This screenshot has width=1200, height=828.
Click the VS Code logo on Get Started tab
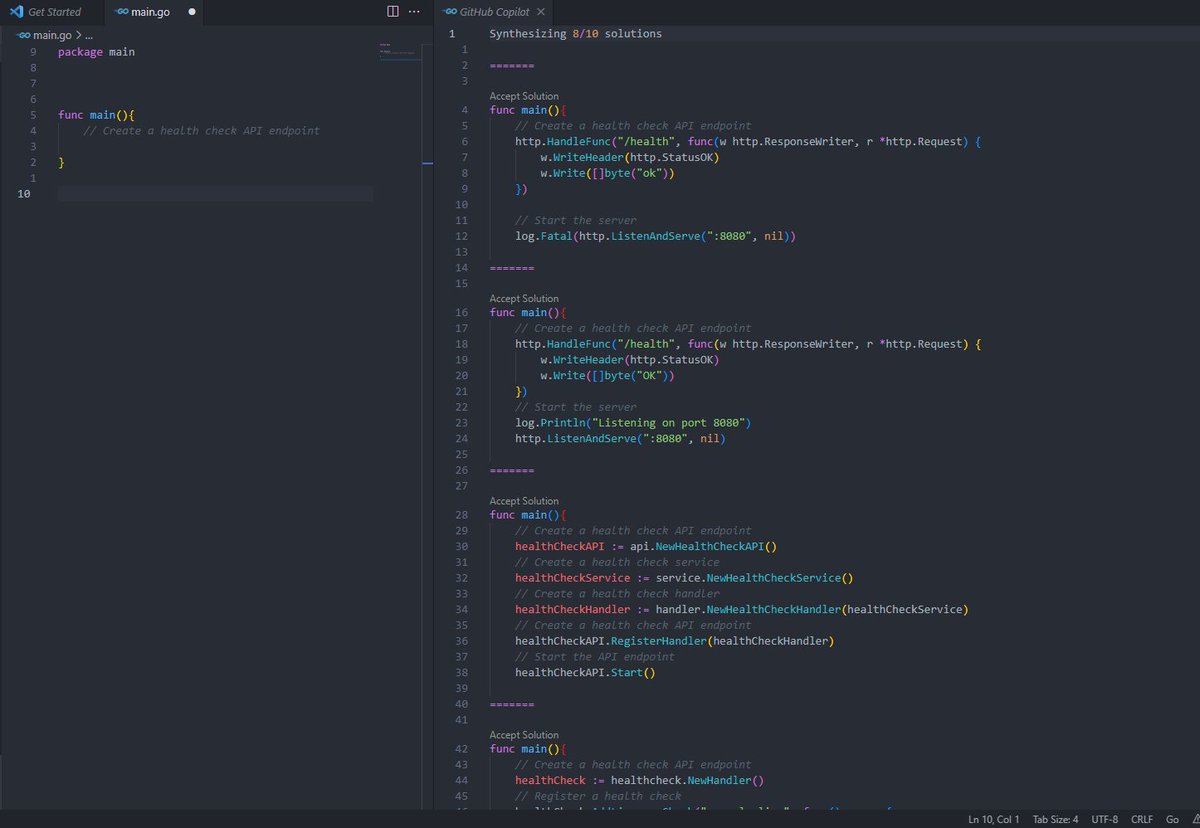(16, 12)
